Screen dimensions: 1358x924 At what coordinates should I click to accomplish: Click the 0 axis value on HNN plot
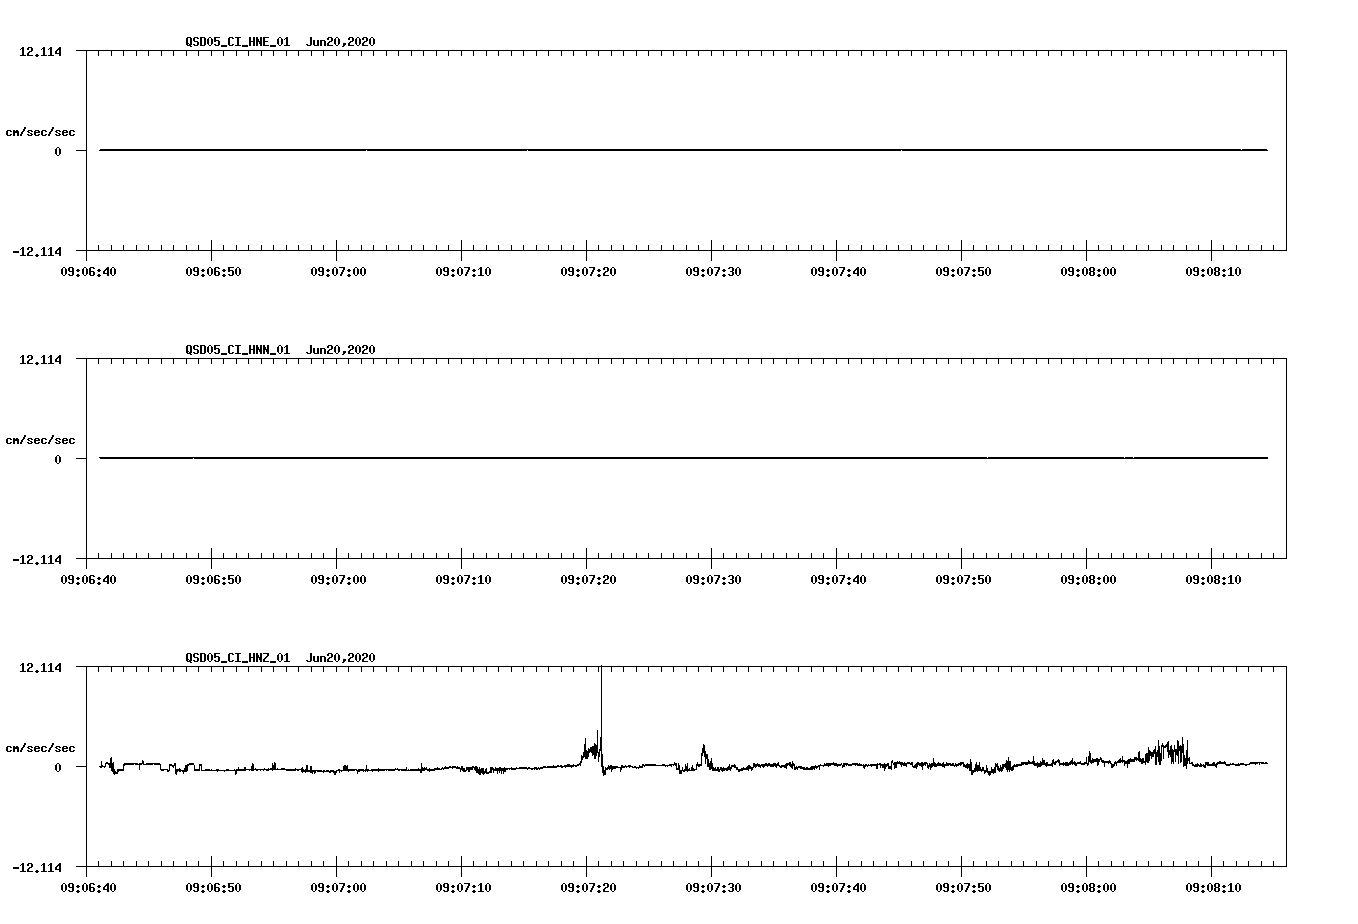point(58,460)
